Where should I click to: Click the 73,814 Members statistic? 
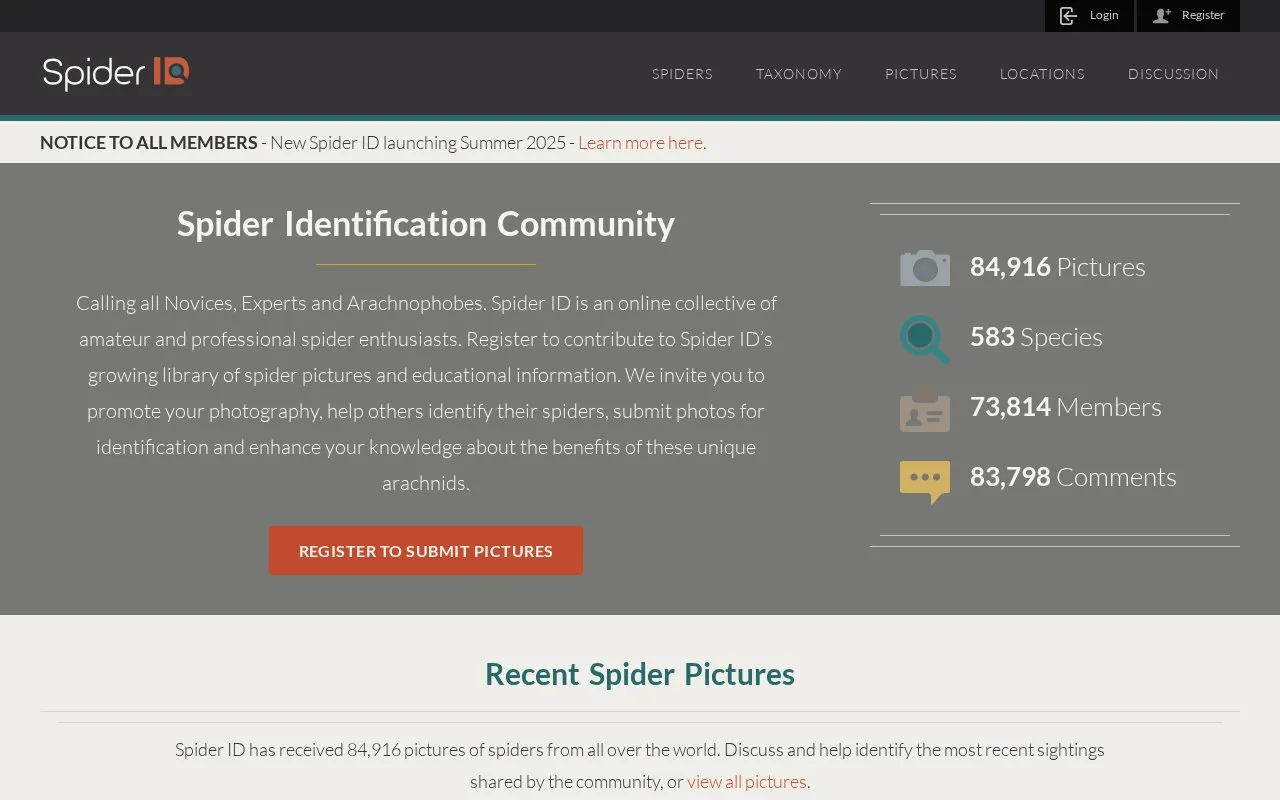1066,407
